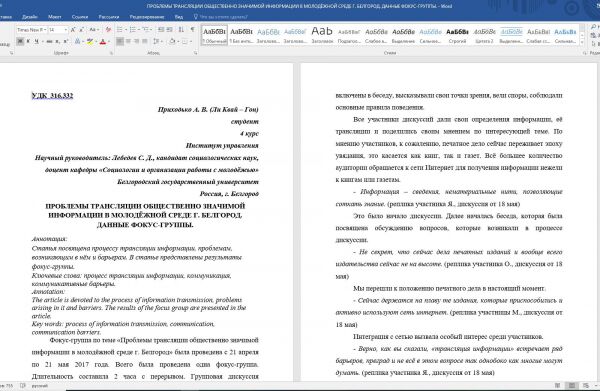The height and width of the screenshot is (391, 600).
Task: Switch to Web Layout view
Action: (x=585, y=386)
